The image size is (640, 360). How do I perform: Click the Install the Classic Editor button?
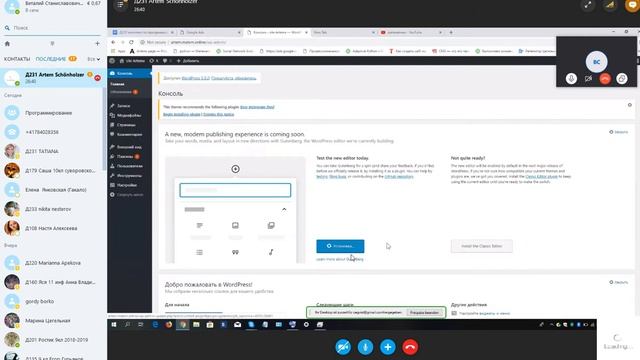coord(482,246)
